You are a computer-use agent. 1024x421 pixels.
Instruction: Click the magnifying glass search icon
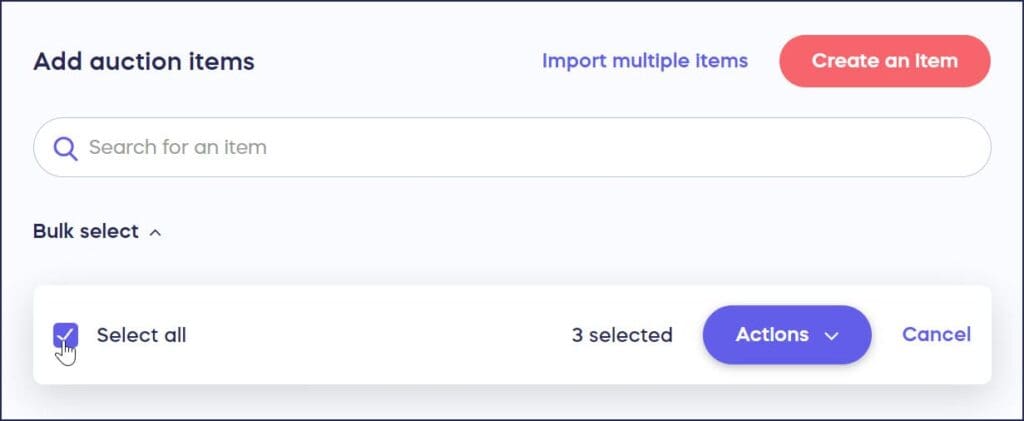[66, 148]
